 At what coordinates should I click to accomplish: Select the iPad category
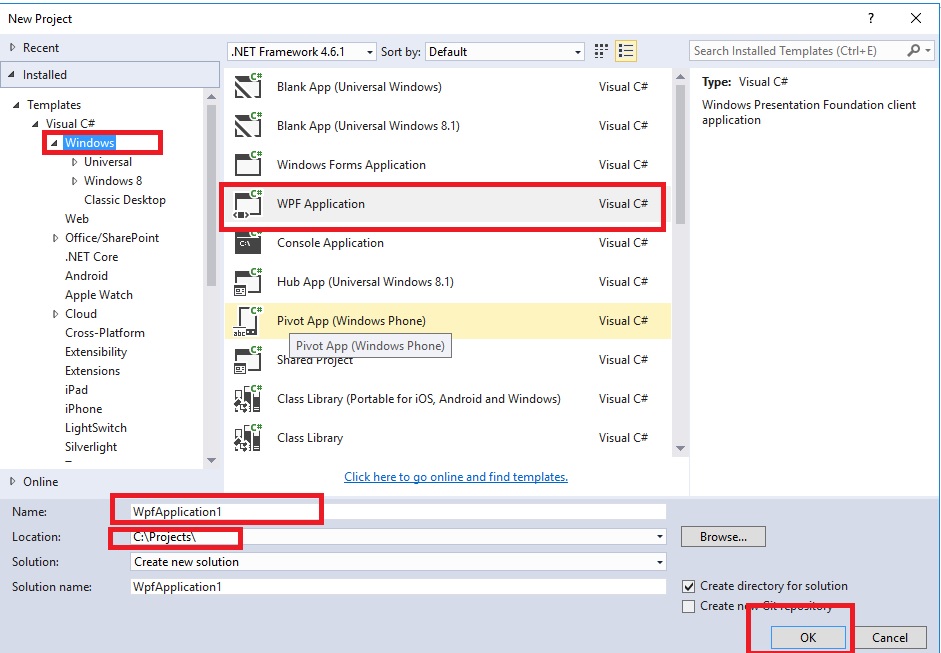pyautogui.click(x=76, y=390)
